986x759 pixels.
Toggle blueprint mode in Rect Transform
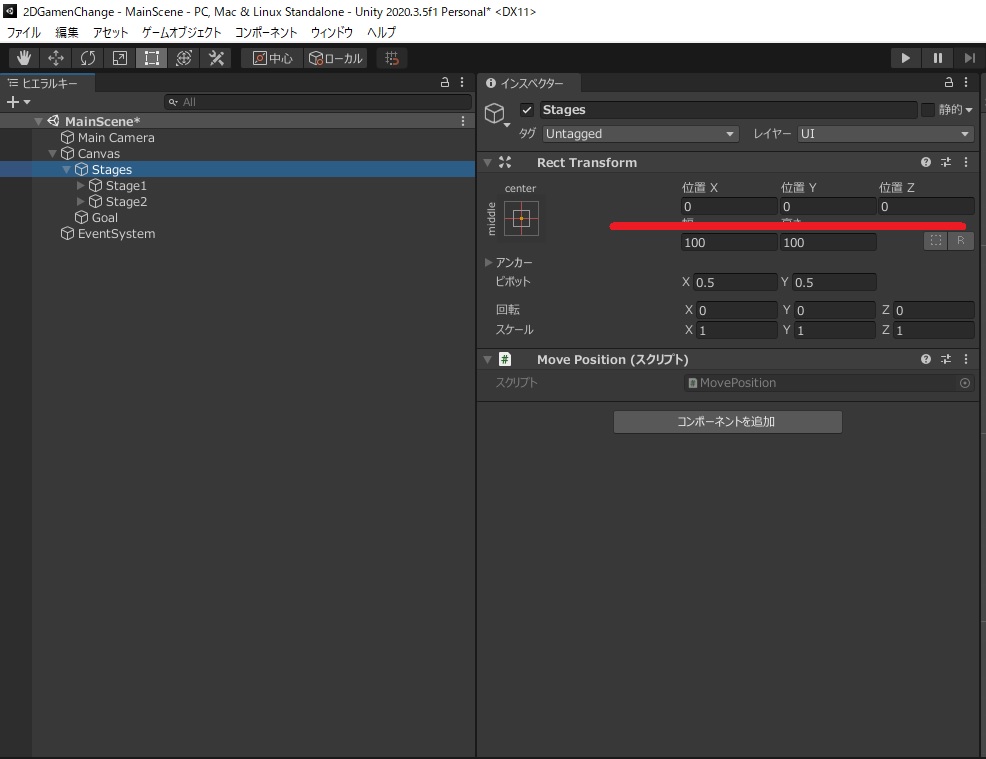936,240
